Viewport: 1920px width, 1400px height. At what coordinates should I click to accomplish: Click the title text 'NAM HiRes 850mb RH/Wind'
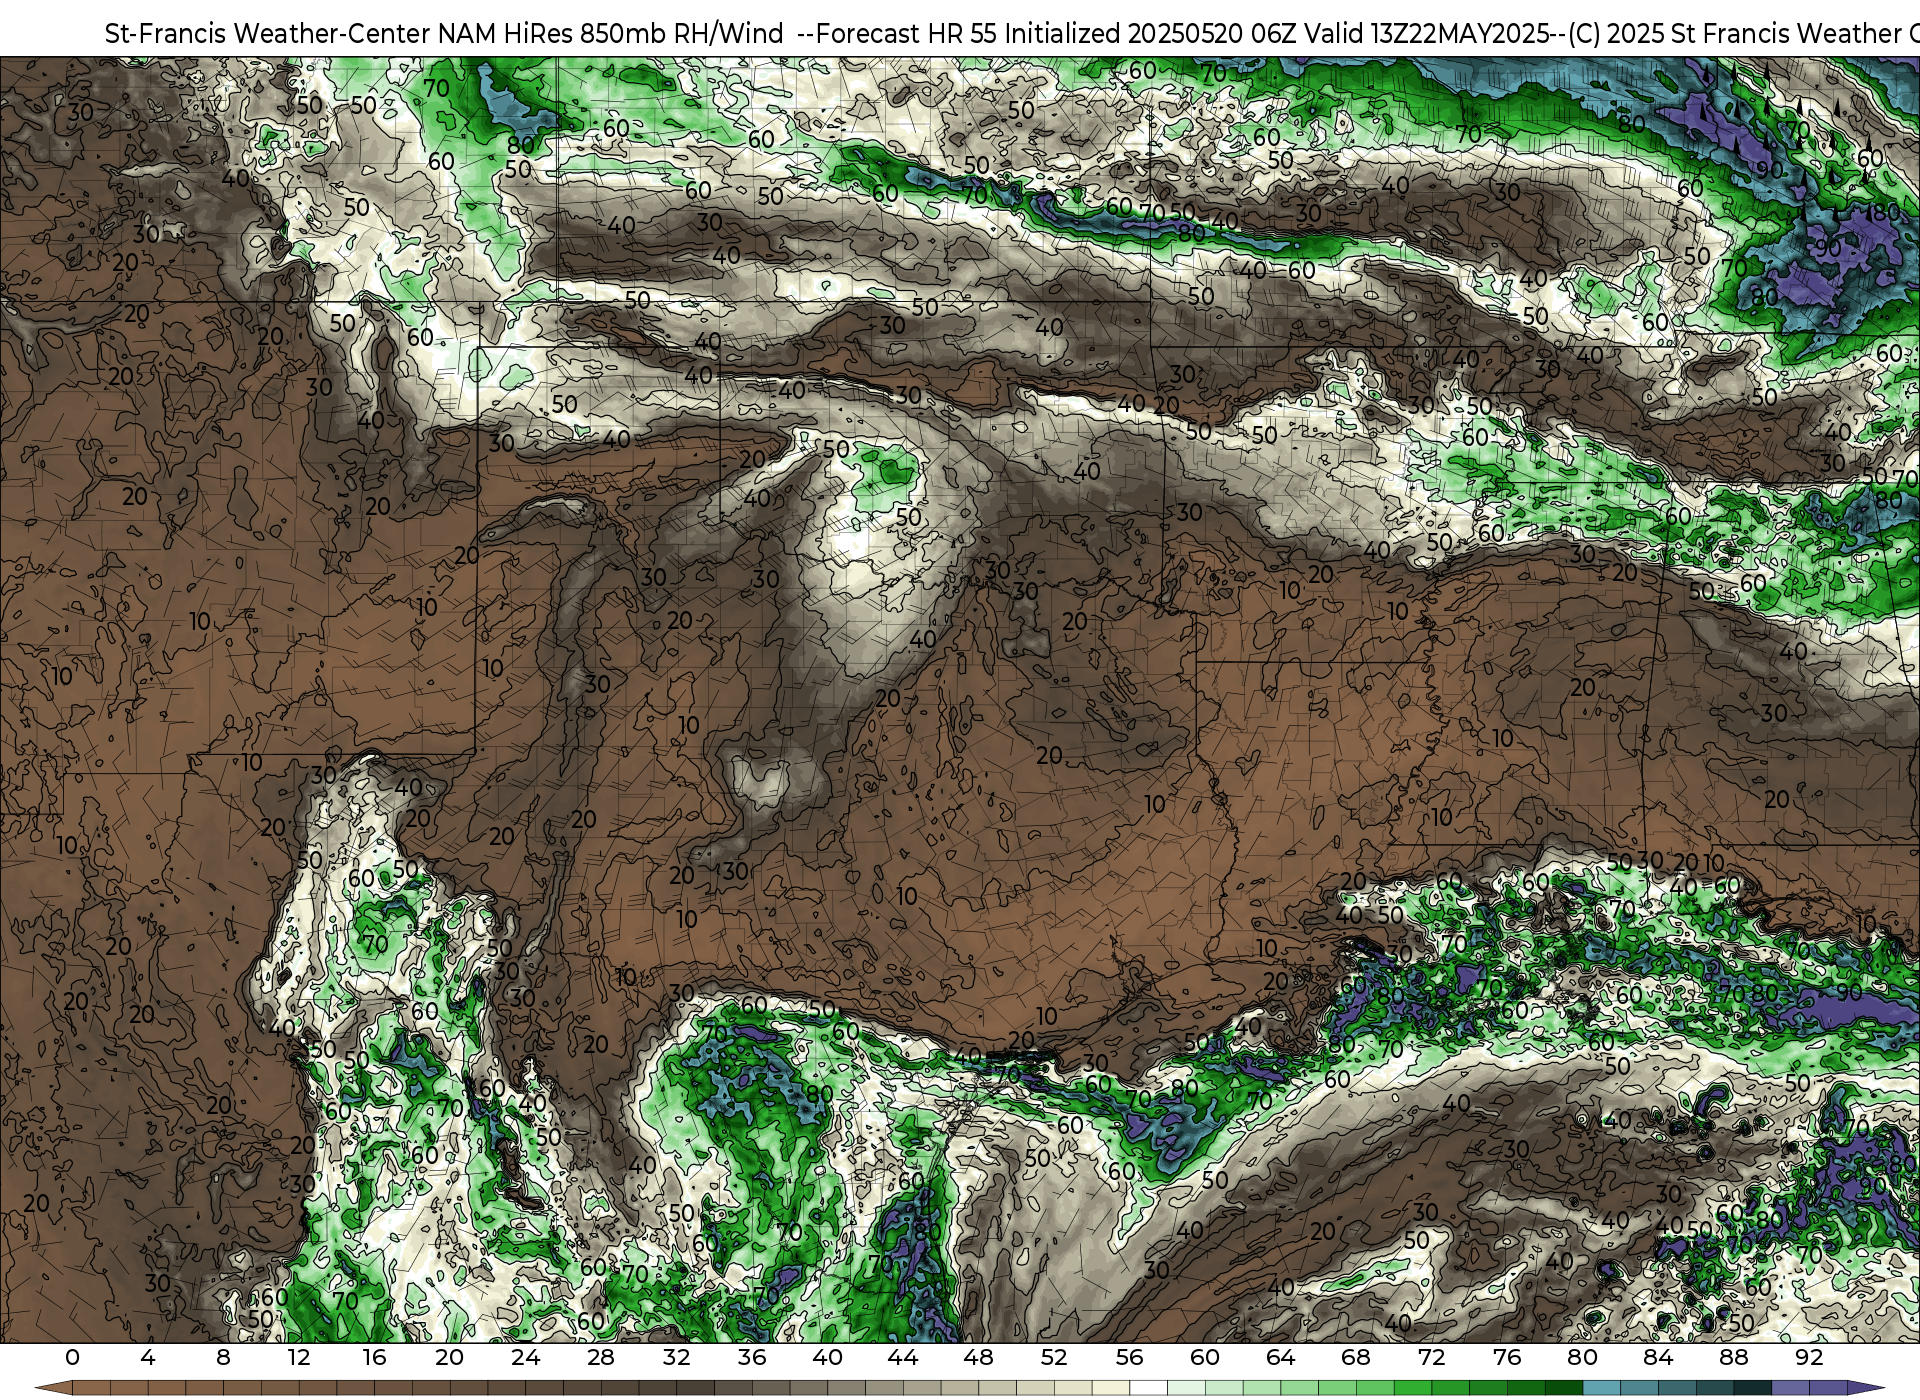click(610, 33)
